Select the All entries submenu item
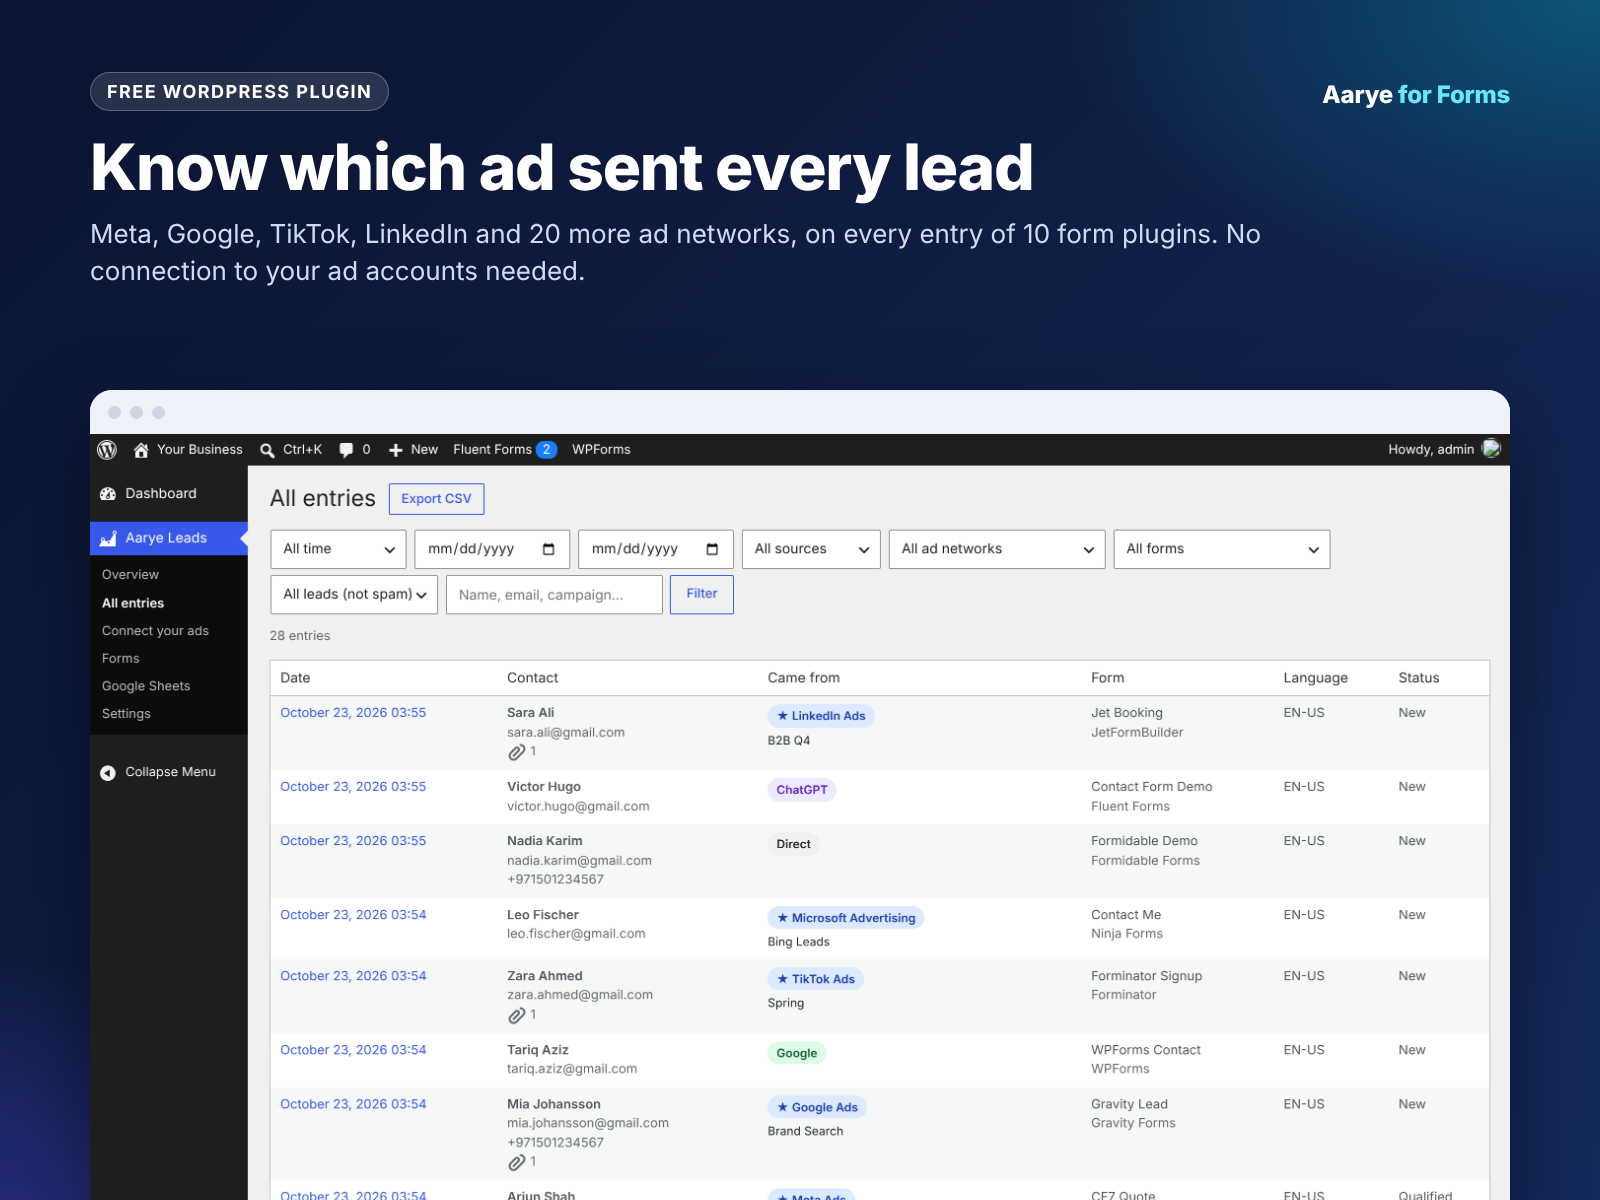Image resolution: width=1600 pixels, height=1200 pixels. pos(133,603)
